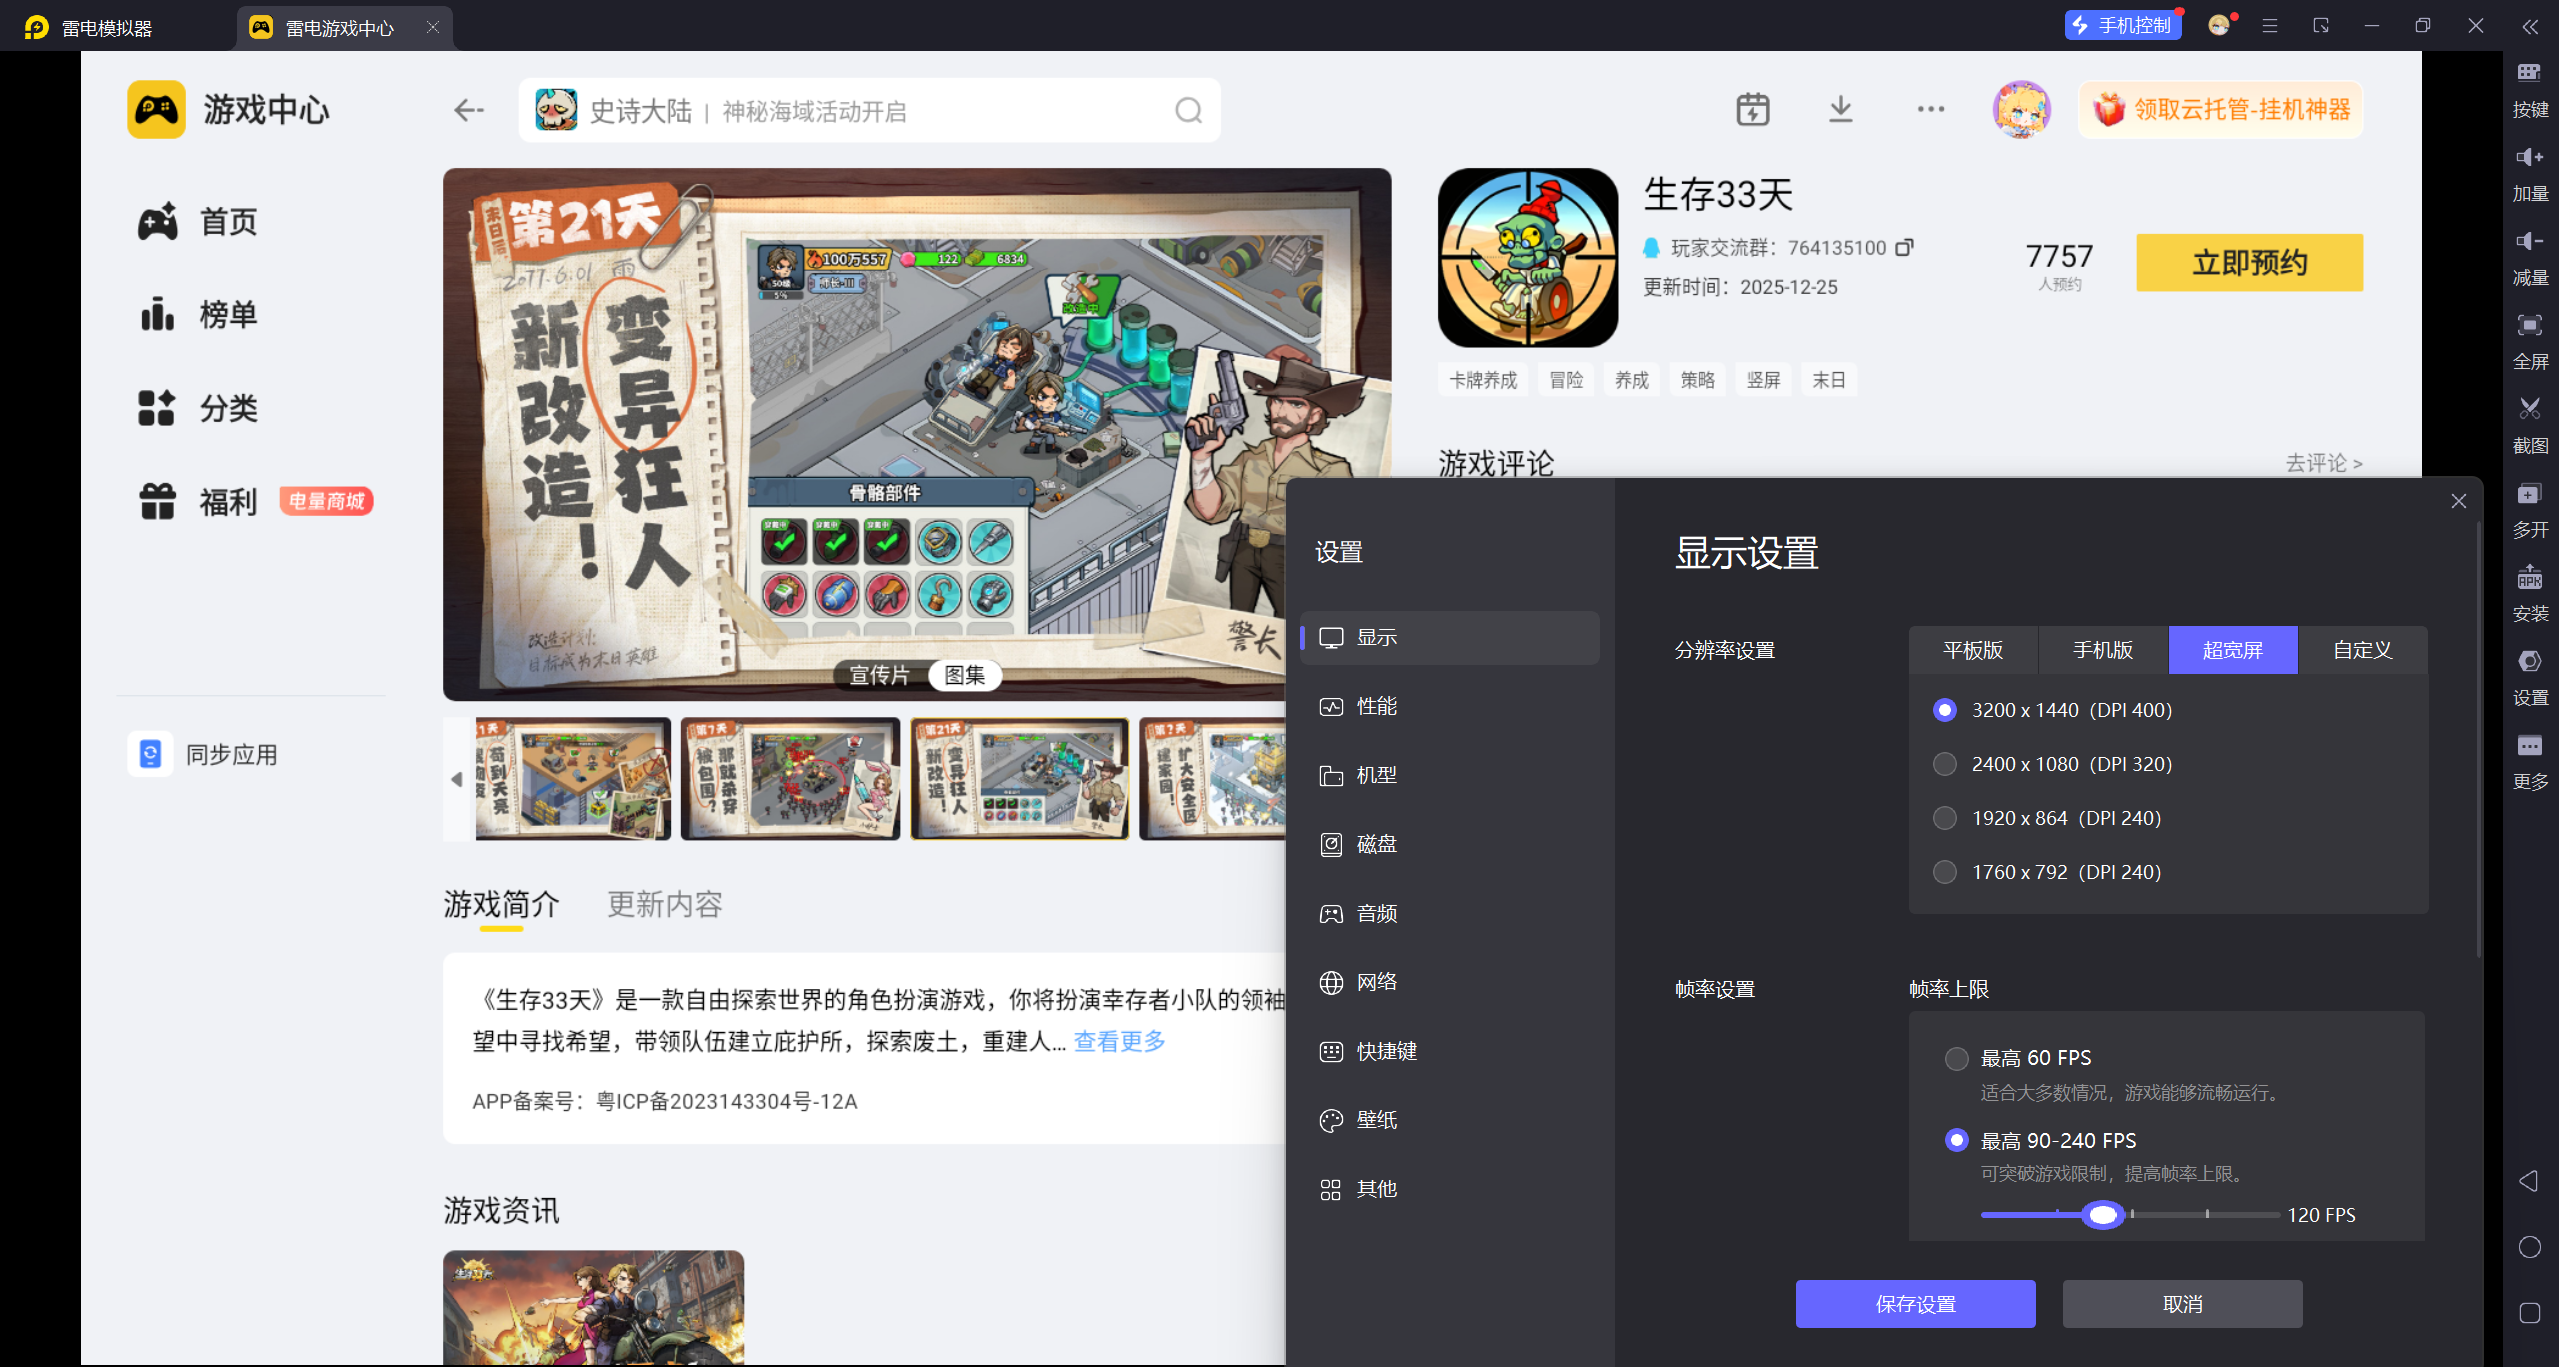Viewport: 2559px width, 1367px height.
Task: Click the install APK icon
Action: [2529, 578]
